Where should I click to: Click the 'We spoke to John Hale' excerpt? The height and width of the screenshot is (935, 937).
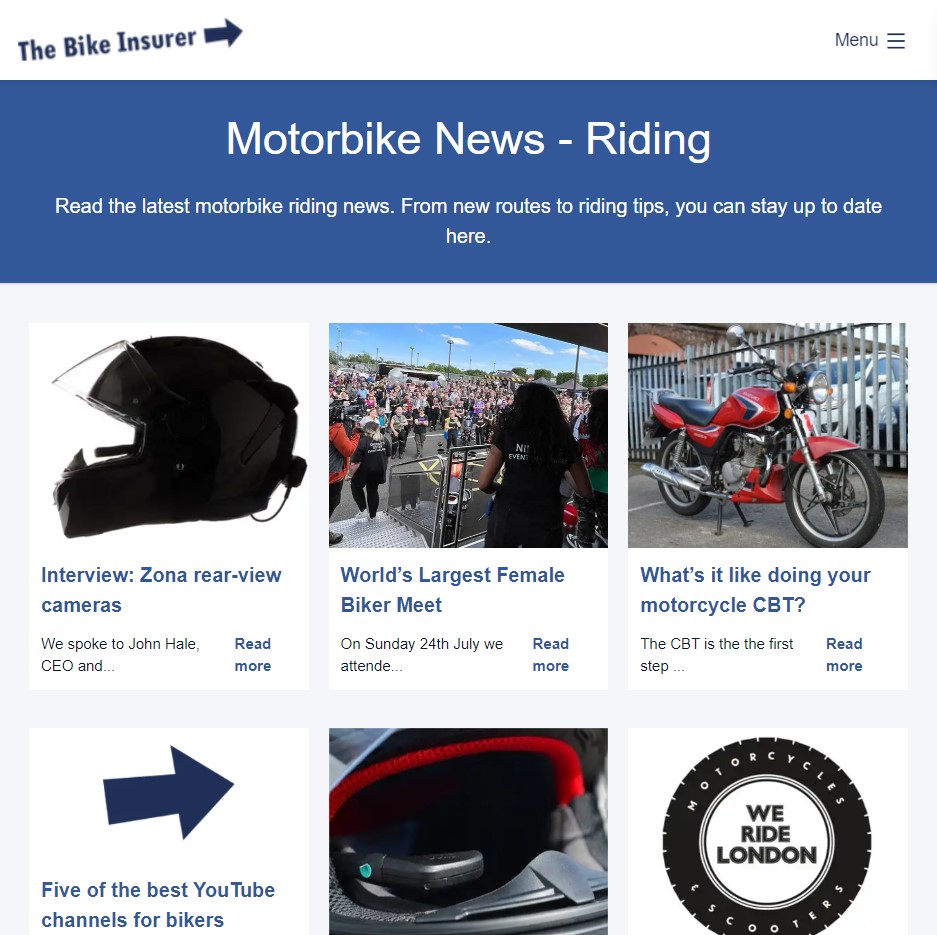120,655
